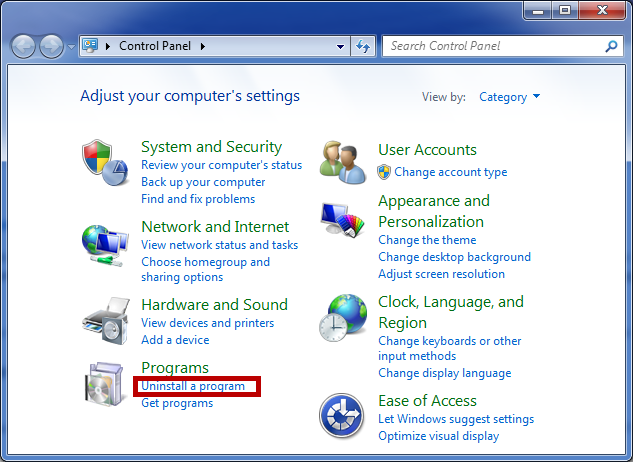
Task: Click the search magnifier icon
Action: (611, 46)
